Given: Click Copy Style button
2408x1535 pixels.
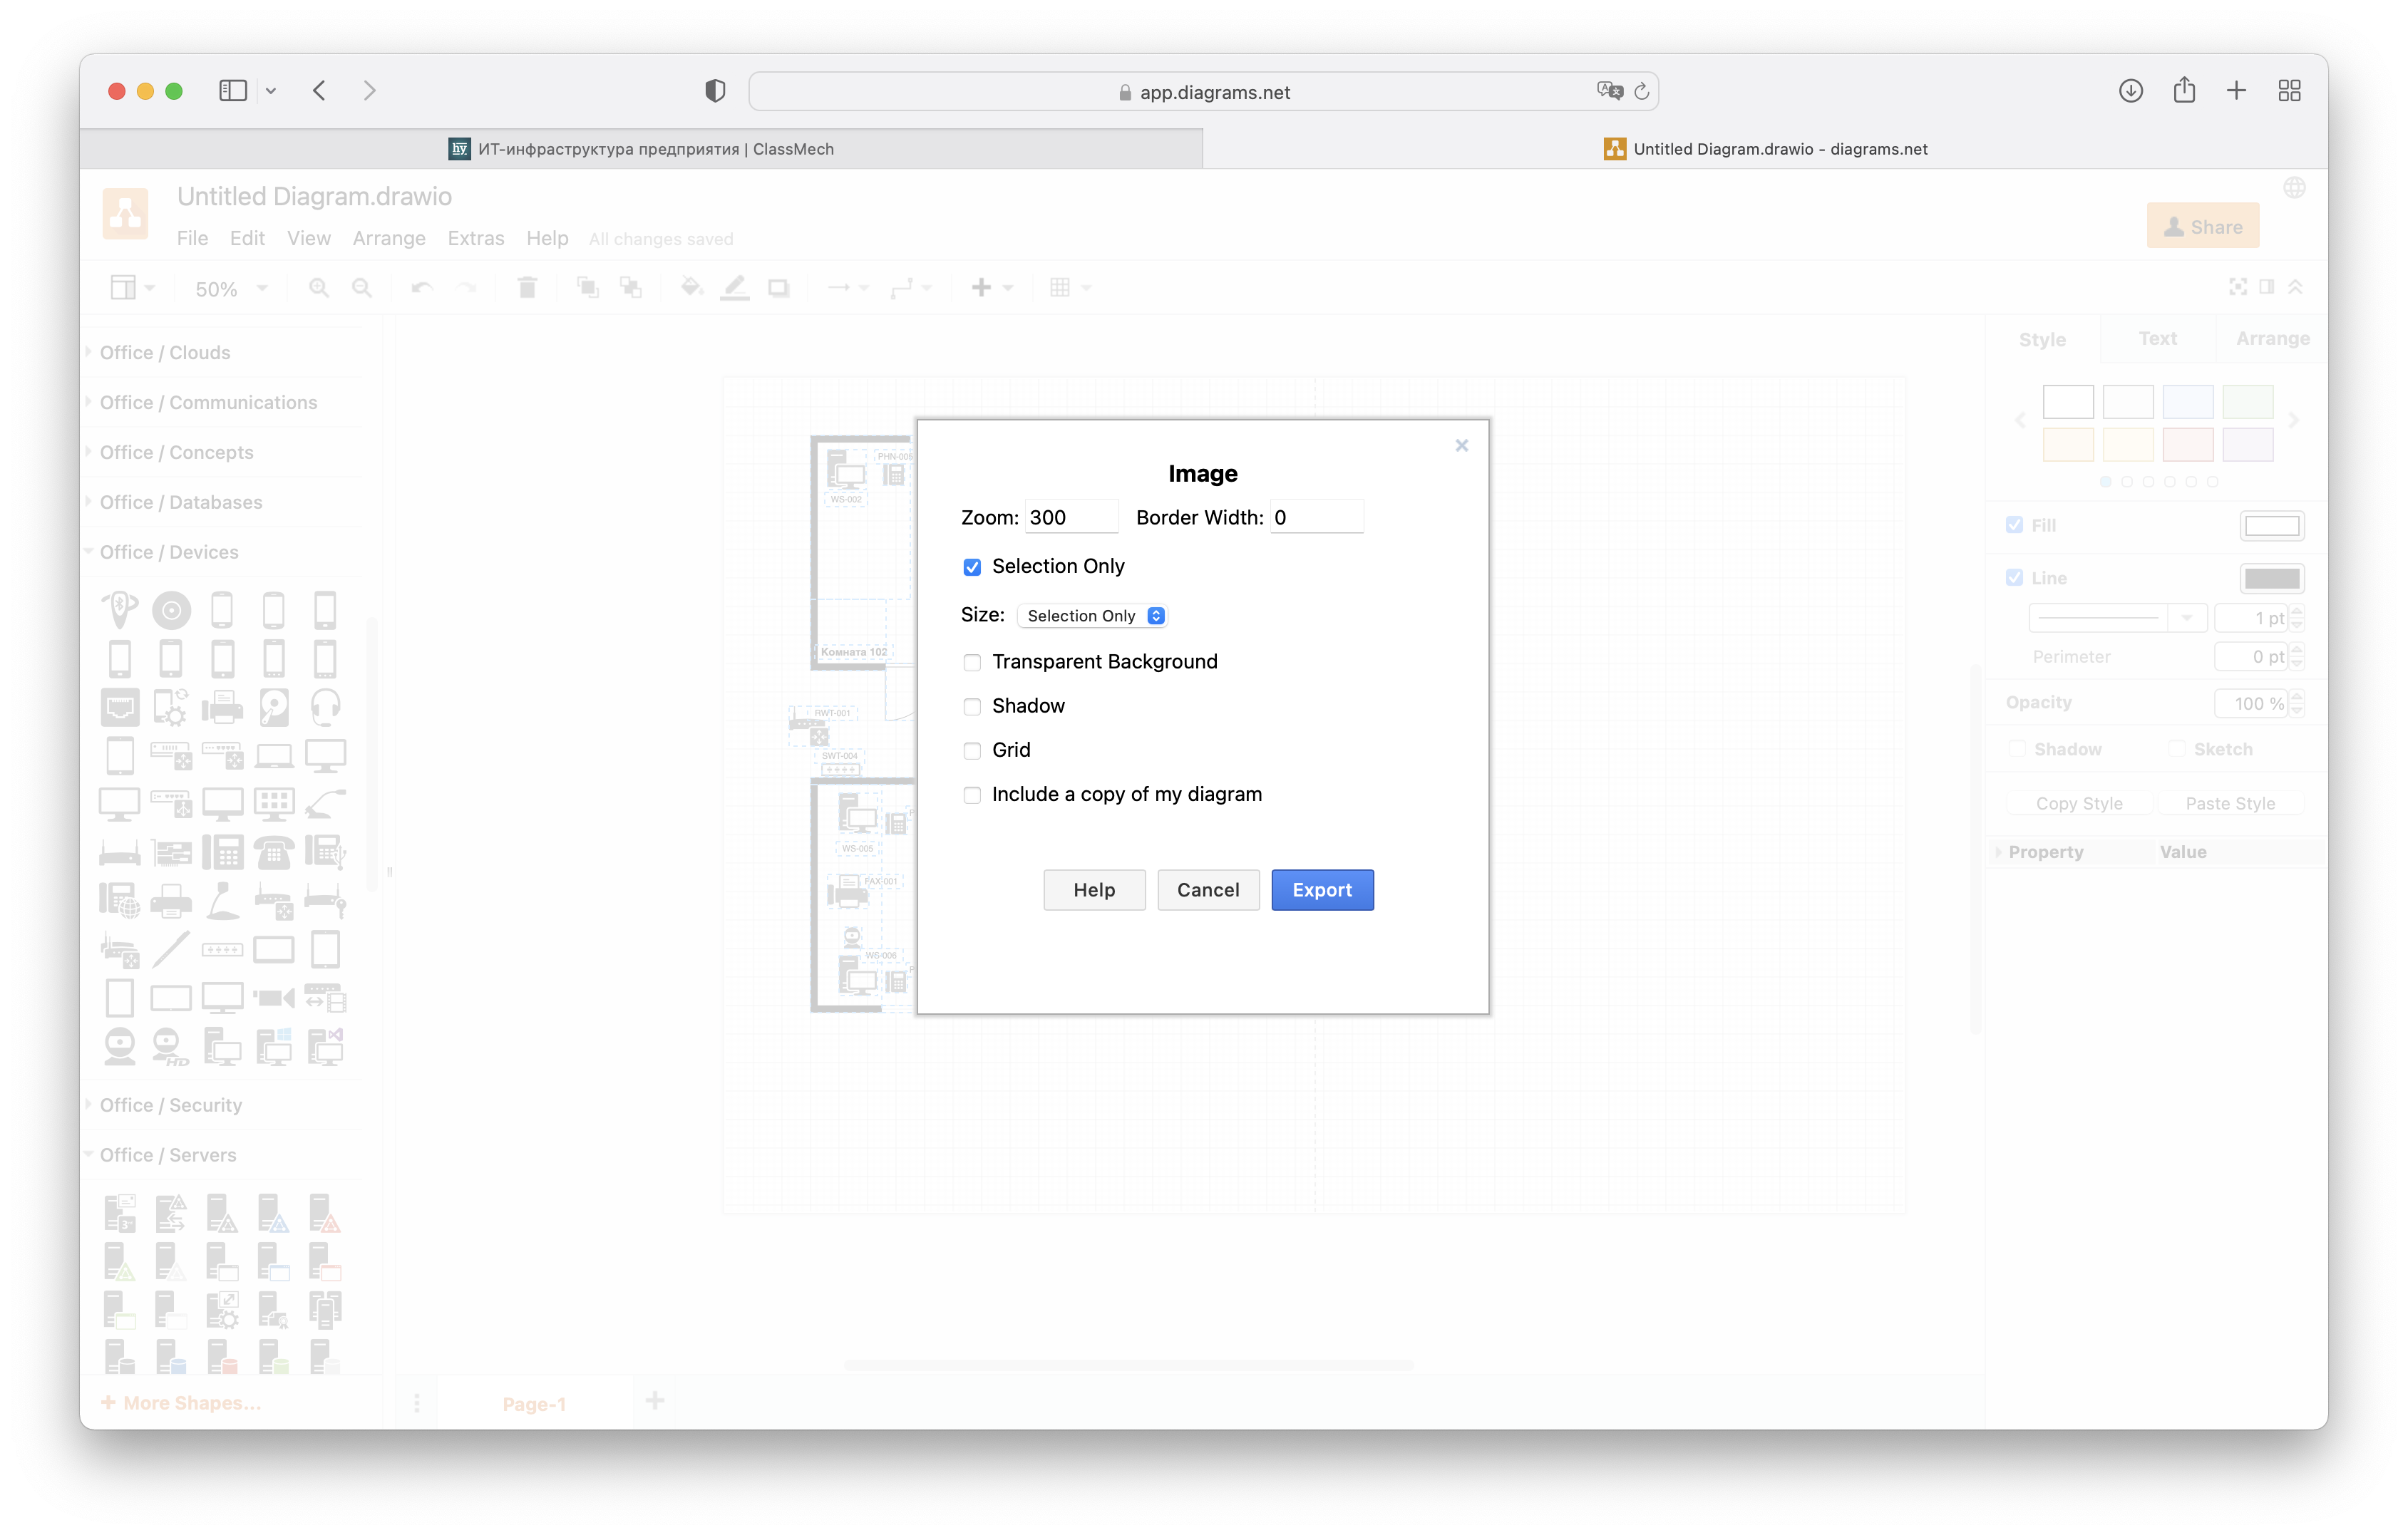Looking at the screenshot, I should point(2079,803).
